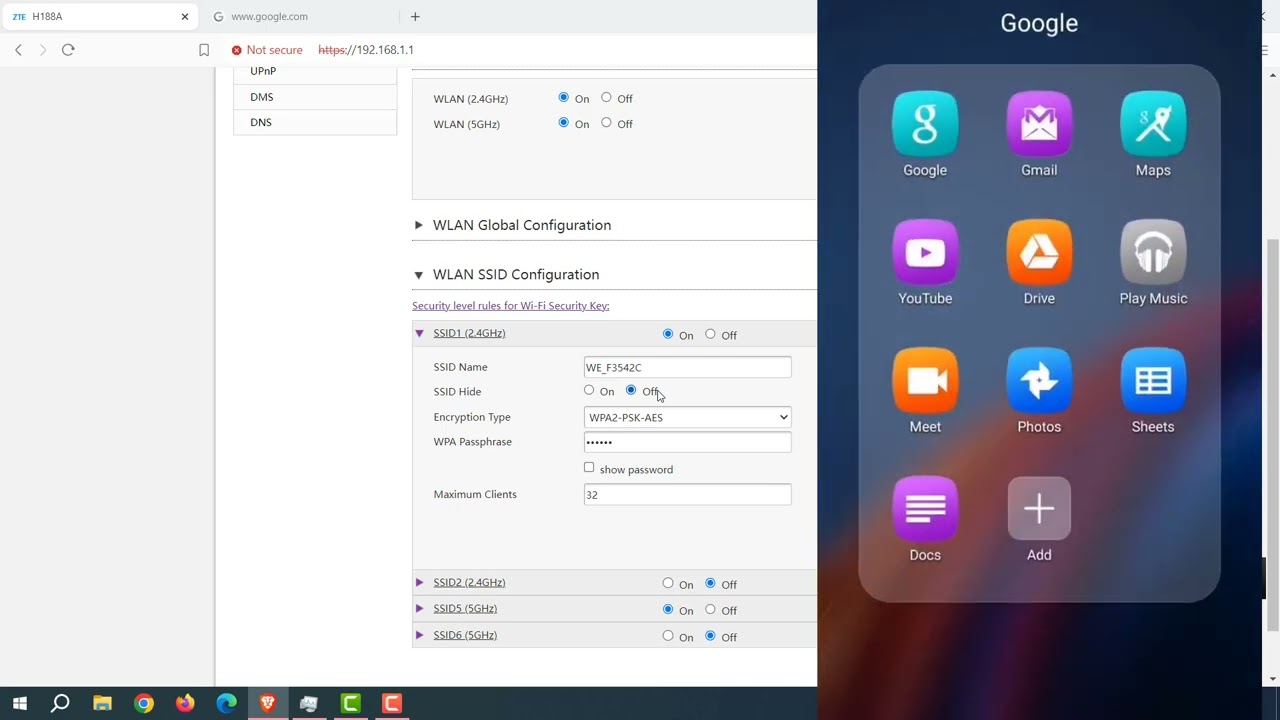Image resolution: width=1280 pixels, height=720 pixels.
Task: Launch the Sheets app icon
Action: tap(1153, 380)
